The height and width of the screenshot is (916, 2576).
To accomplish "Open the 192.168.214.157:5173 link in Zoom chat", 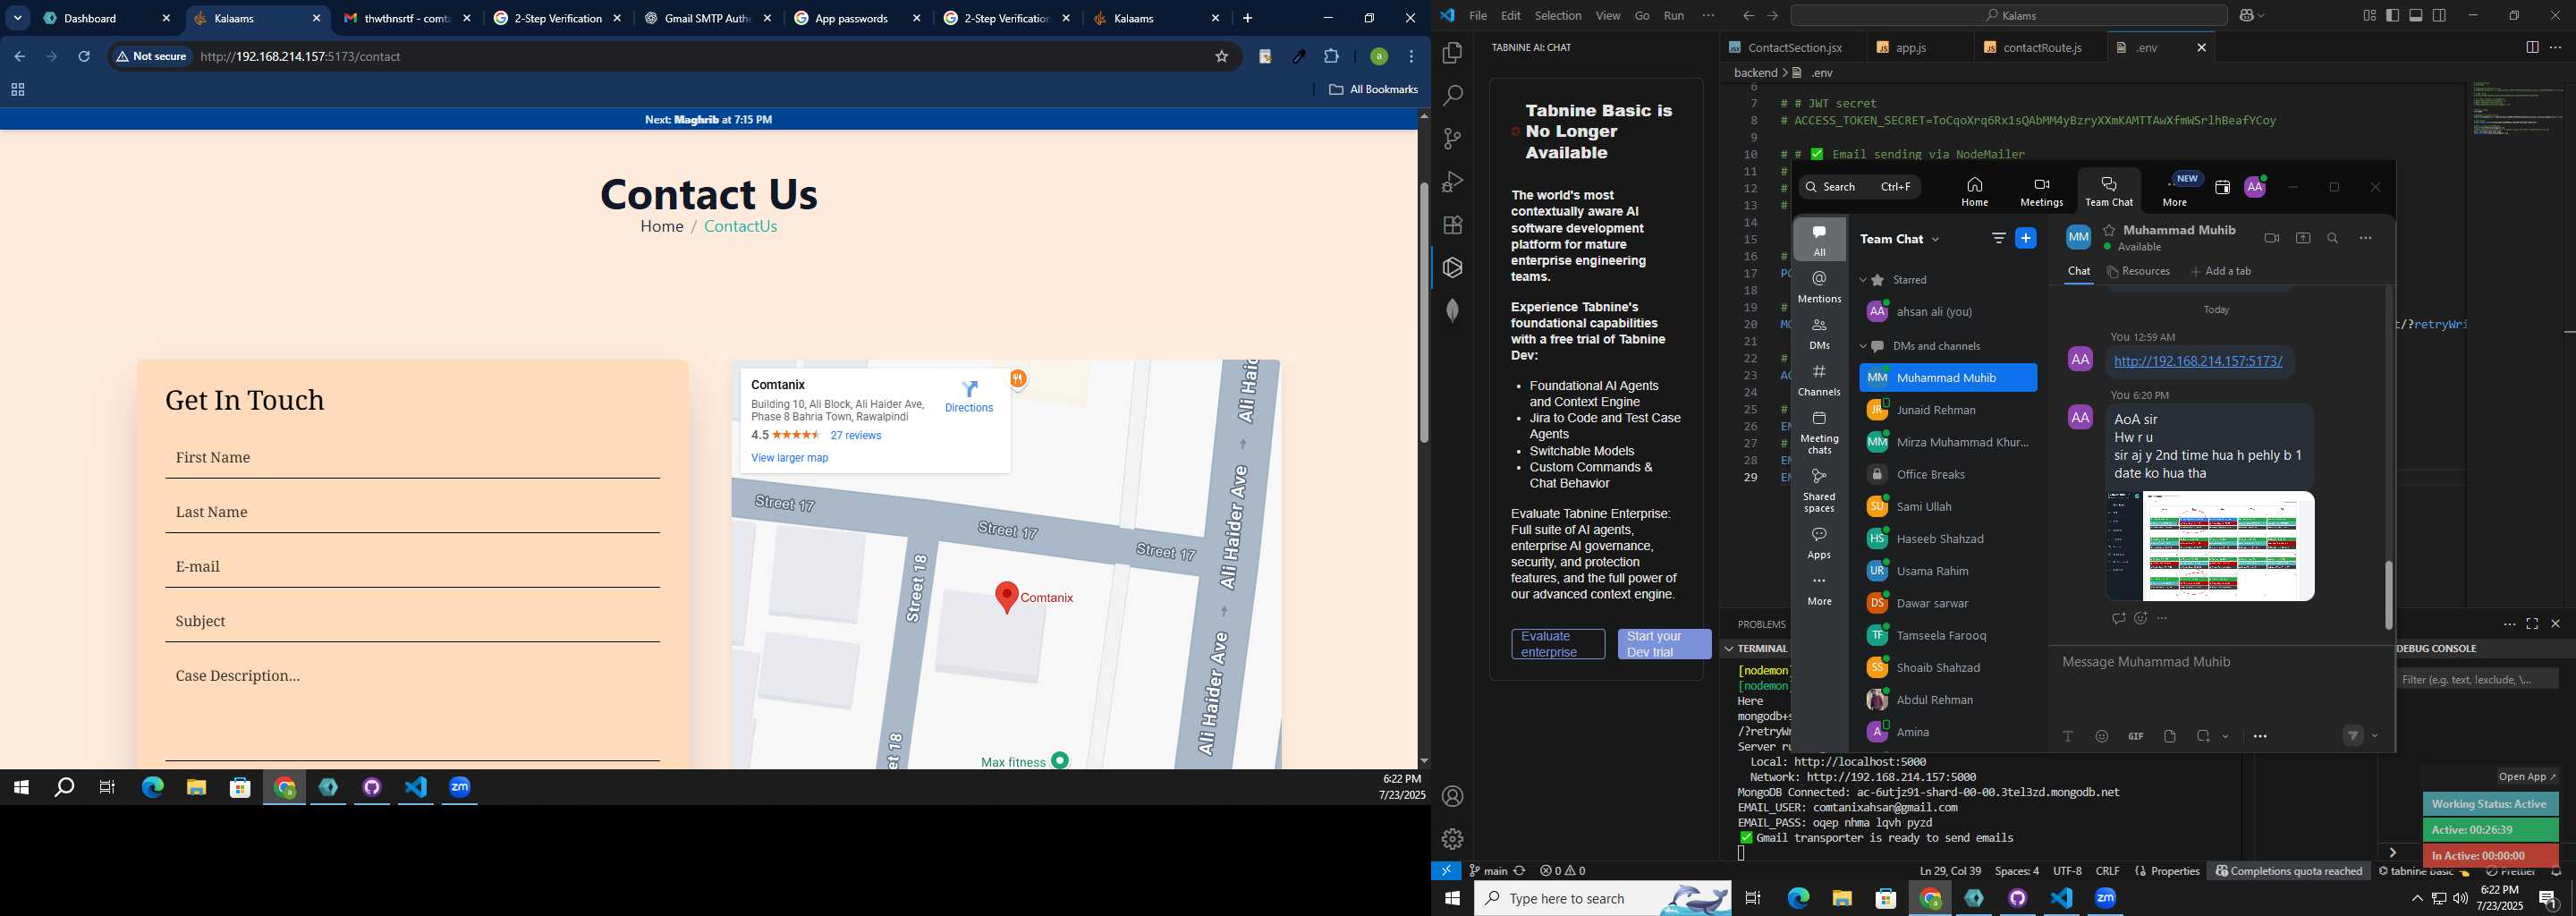I will tap(2197, 362).
